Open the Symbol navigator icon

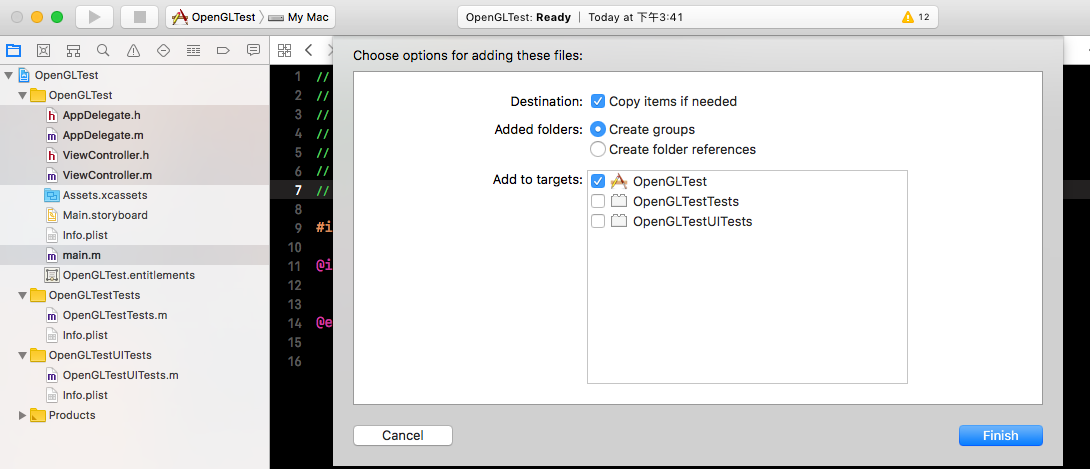tap(73, 50)
